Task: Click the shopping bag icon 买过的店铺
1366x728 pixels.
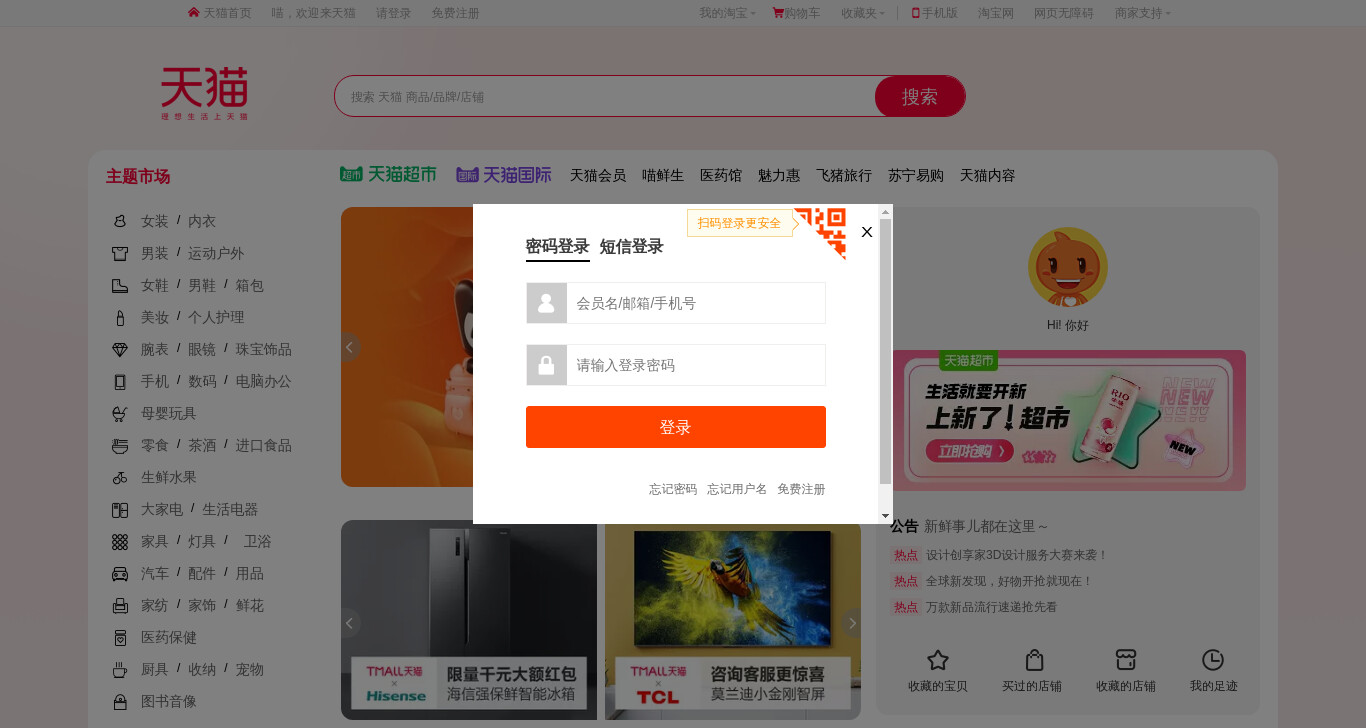Action: coord(1035,660)
